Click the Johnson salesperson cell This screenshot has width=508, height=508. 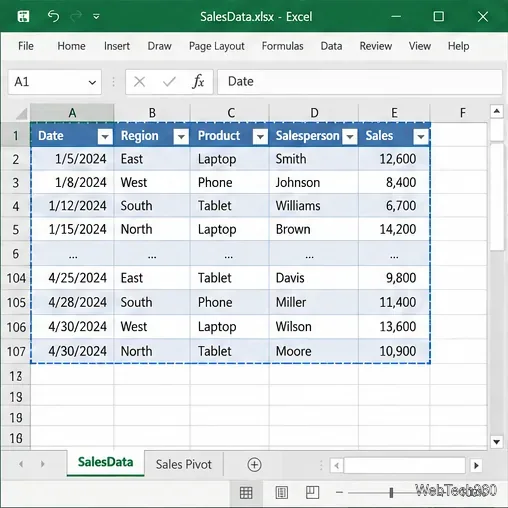coord(314,183)
